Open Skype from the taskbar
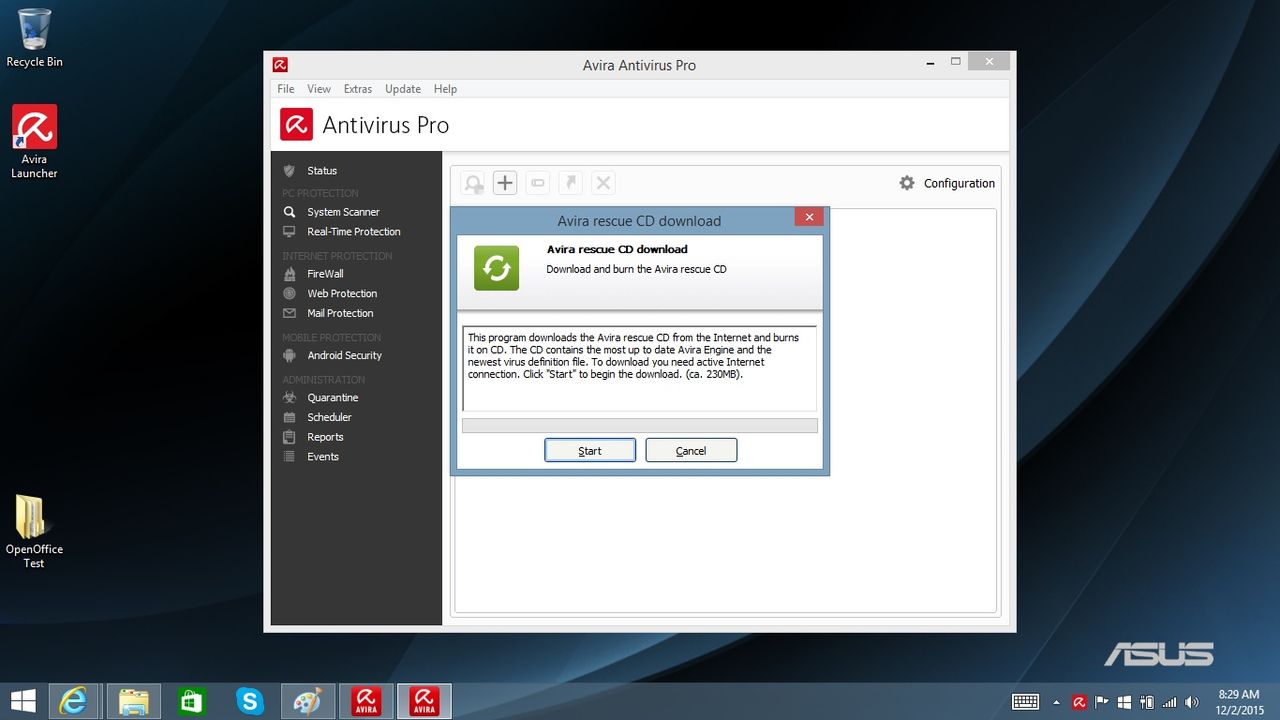The width and height of the screenshot is (1280, 720). pos(249,701)
